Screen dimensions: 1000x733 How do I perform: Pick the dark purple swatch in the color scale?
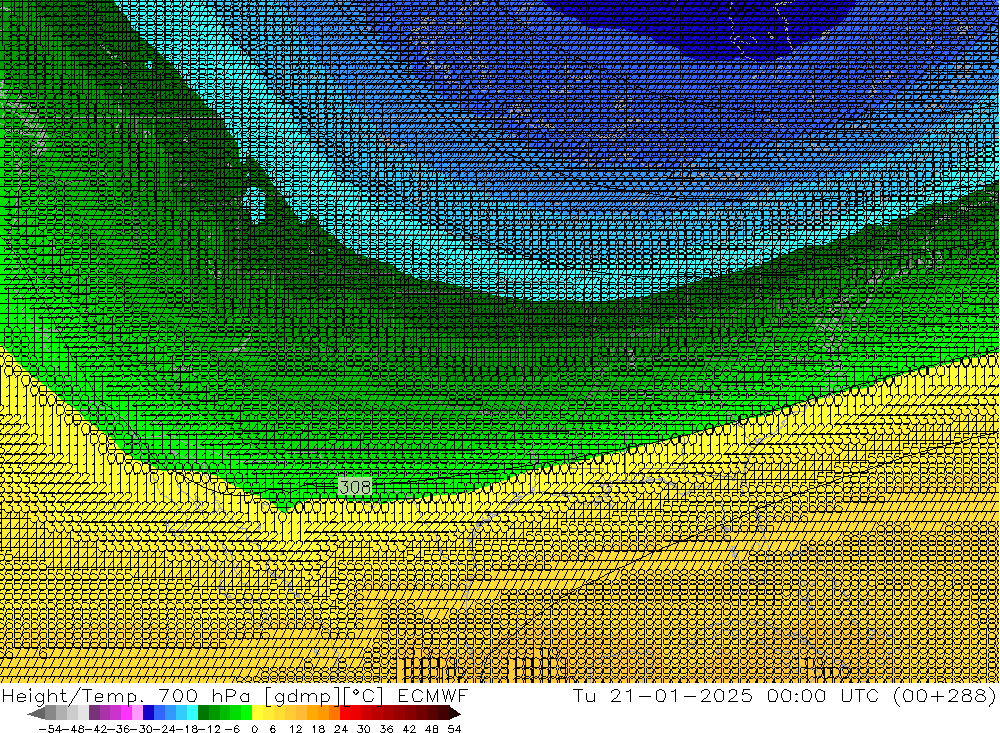click(93, 713)
